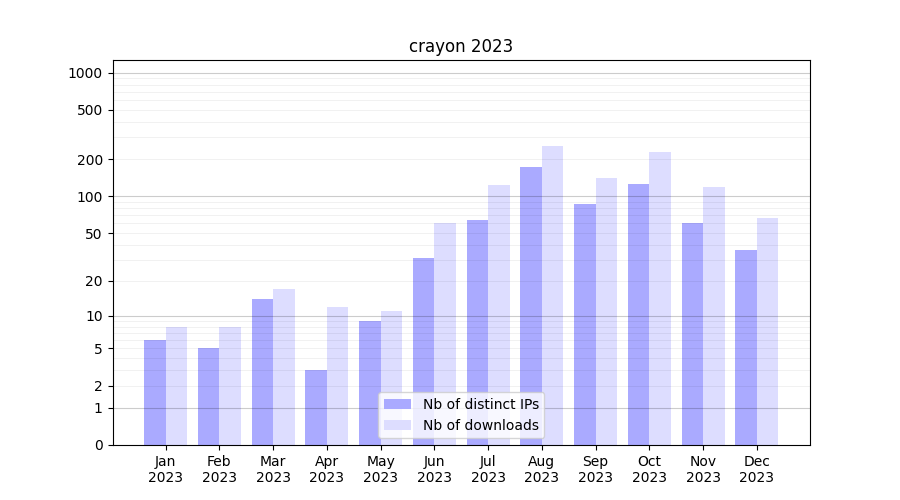
Task: Click the distinct IPs legend color swatch
Action: pos(397,404)
